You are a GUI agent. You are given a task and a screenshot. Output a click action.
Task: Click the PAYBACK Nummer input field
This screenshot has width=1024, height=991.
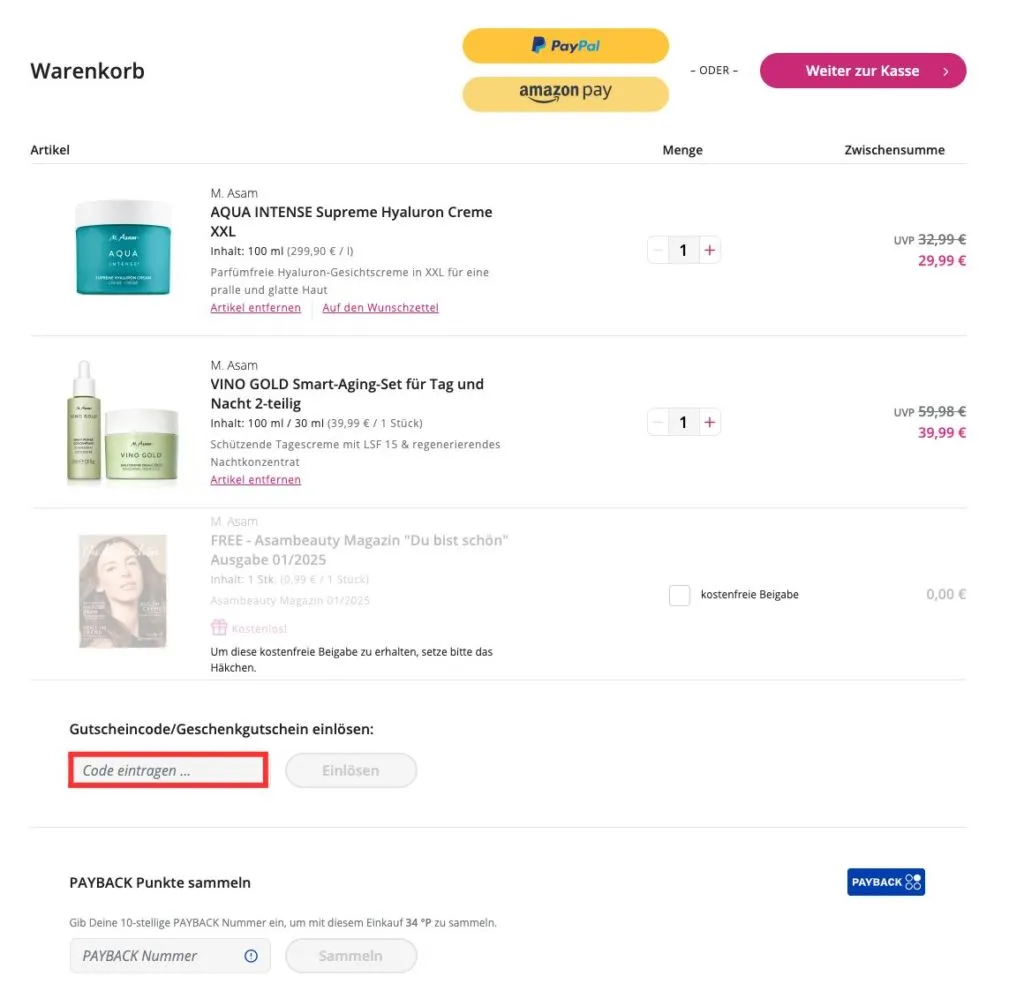[x=150, y=956]
